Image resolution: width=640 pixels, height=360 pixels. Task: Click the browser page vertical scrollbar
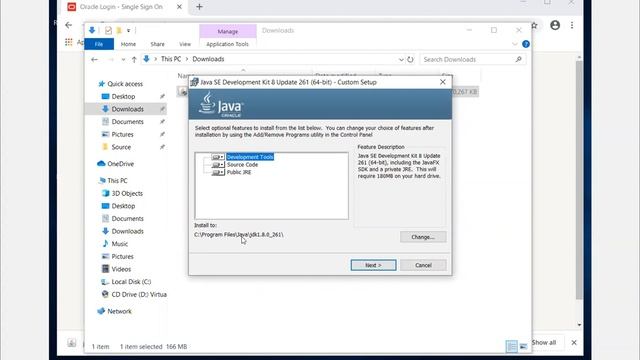[579, 180]
